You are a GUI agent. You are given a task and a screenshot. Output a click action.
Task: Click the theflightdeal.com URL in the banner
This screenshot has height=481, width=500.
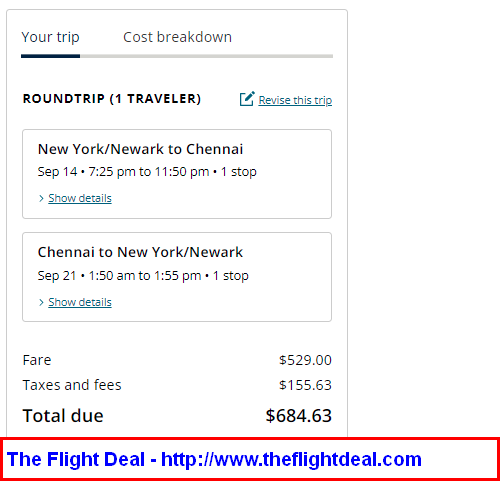tap(291, 459)
